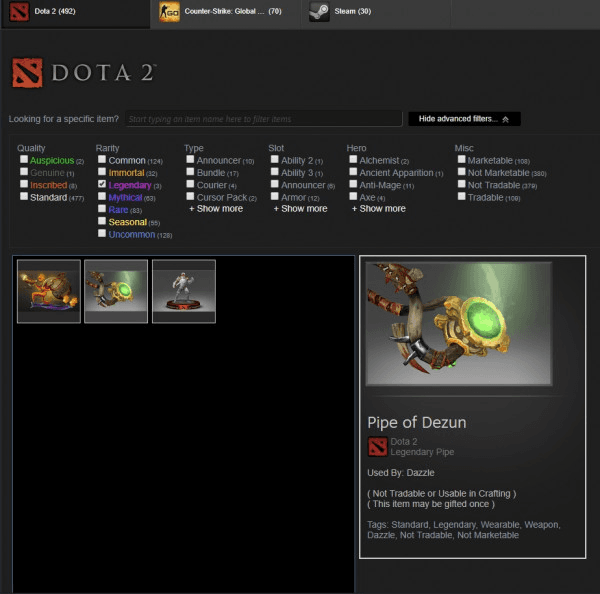Click Not Tradable or Usable in Crafting note
The height and width of the screenshot is (594, 600).
coord(442,493)
